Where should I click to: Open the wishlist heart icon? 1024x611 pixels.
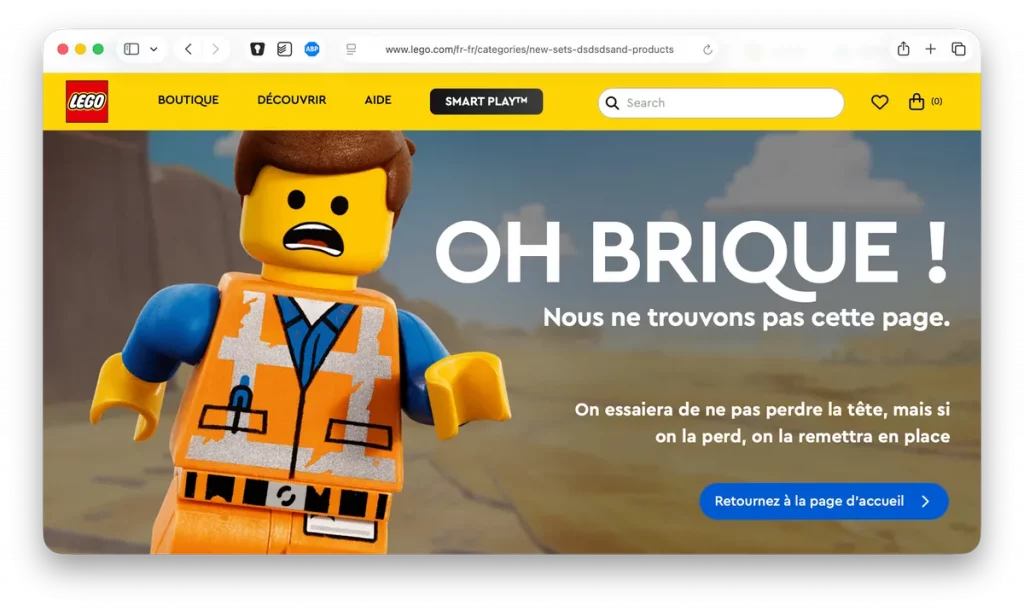coord(879,102)
